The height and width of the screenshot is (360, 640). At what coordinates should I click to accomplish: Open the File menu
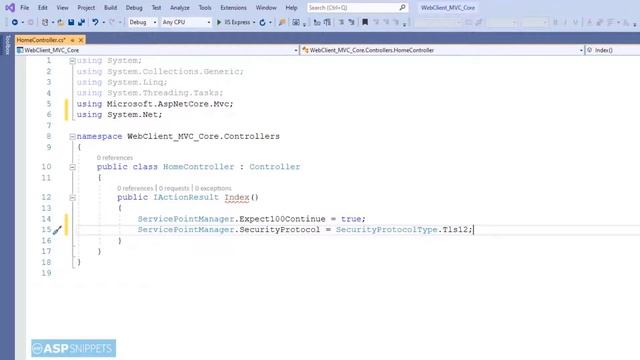coord(24,8)
